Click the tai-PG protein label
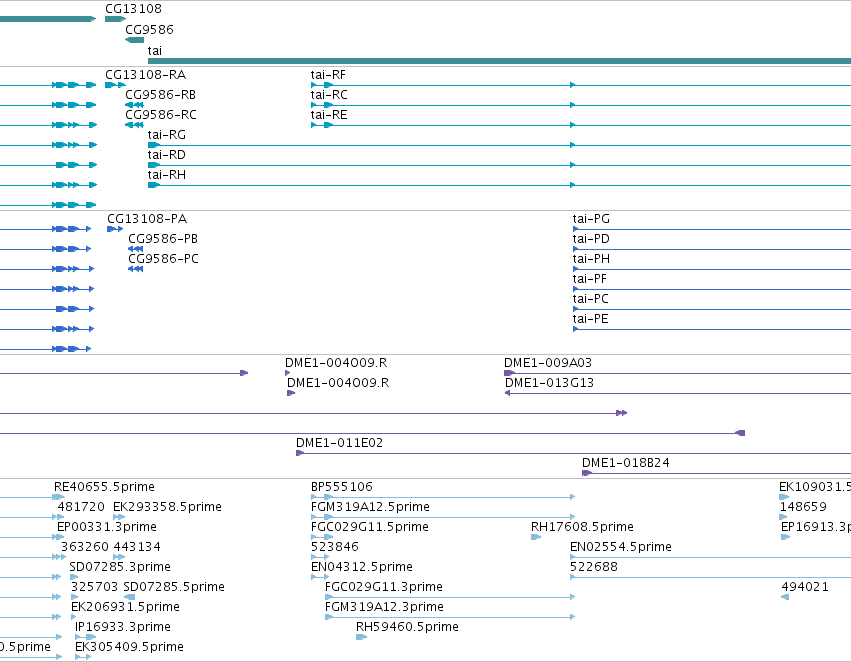 (591, 219)
